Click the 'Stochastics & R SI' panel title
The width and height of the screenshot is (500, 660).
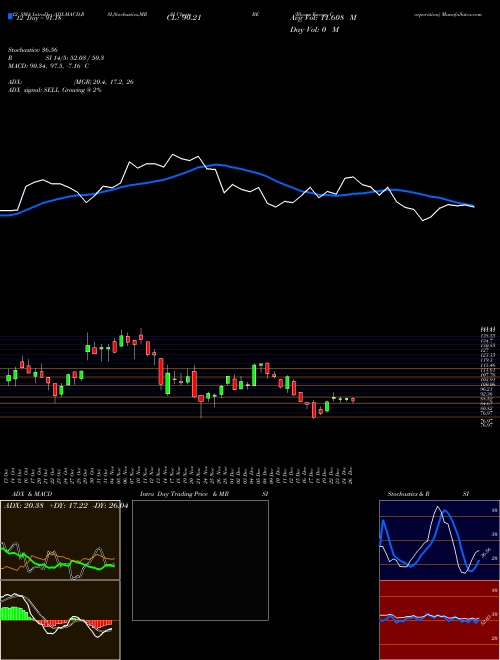coord(428,494)
